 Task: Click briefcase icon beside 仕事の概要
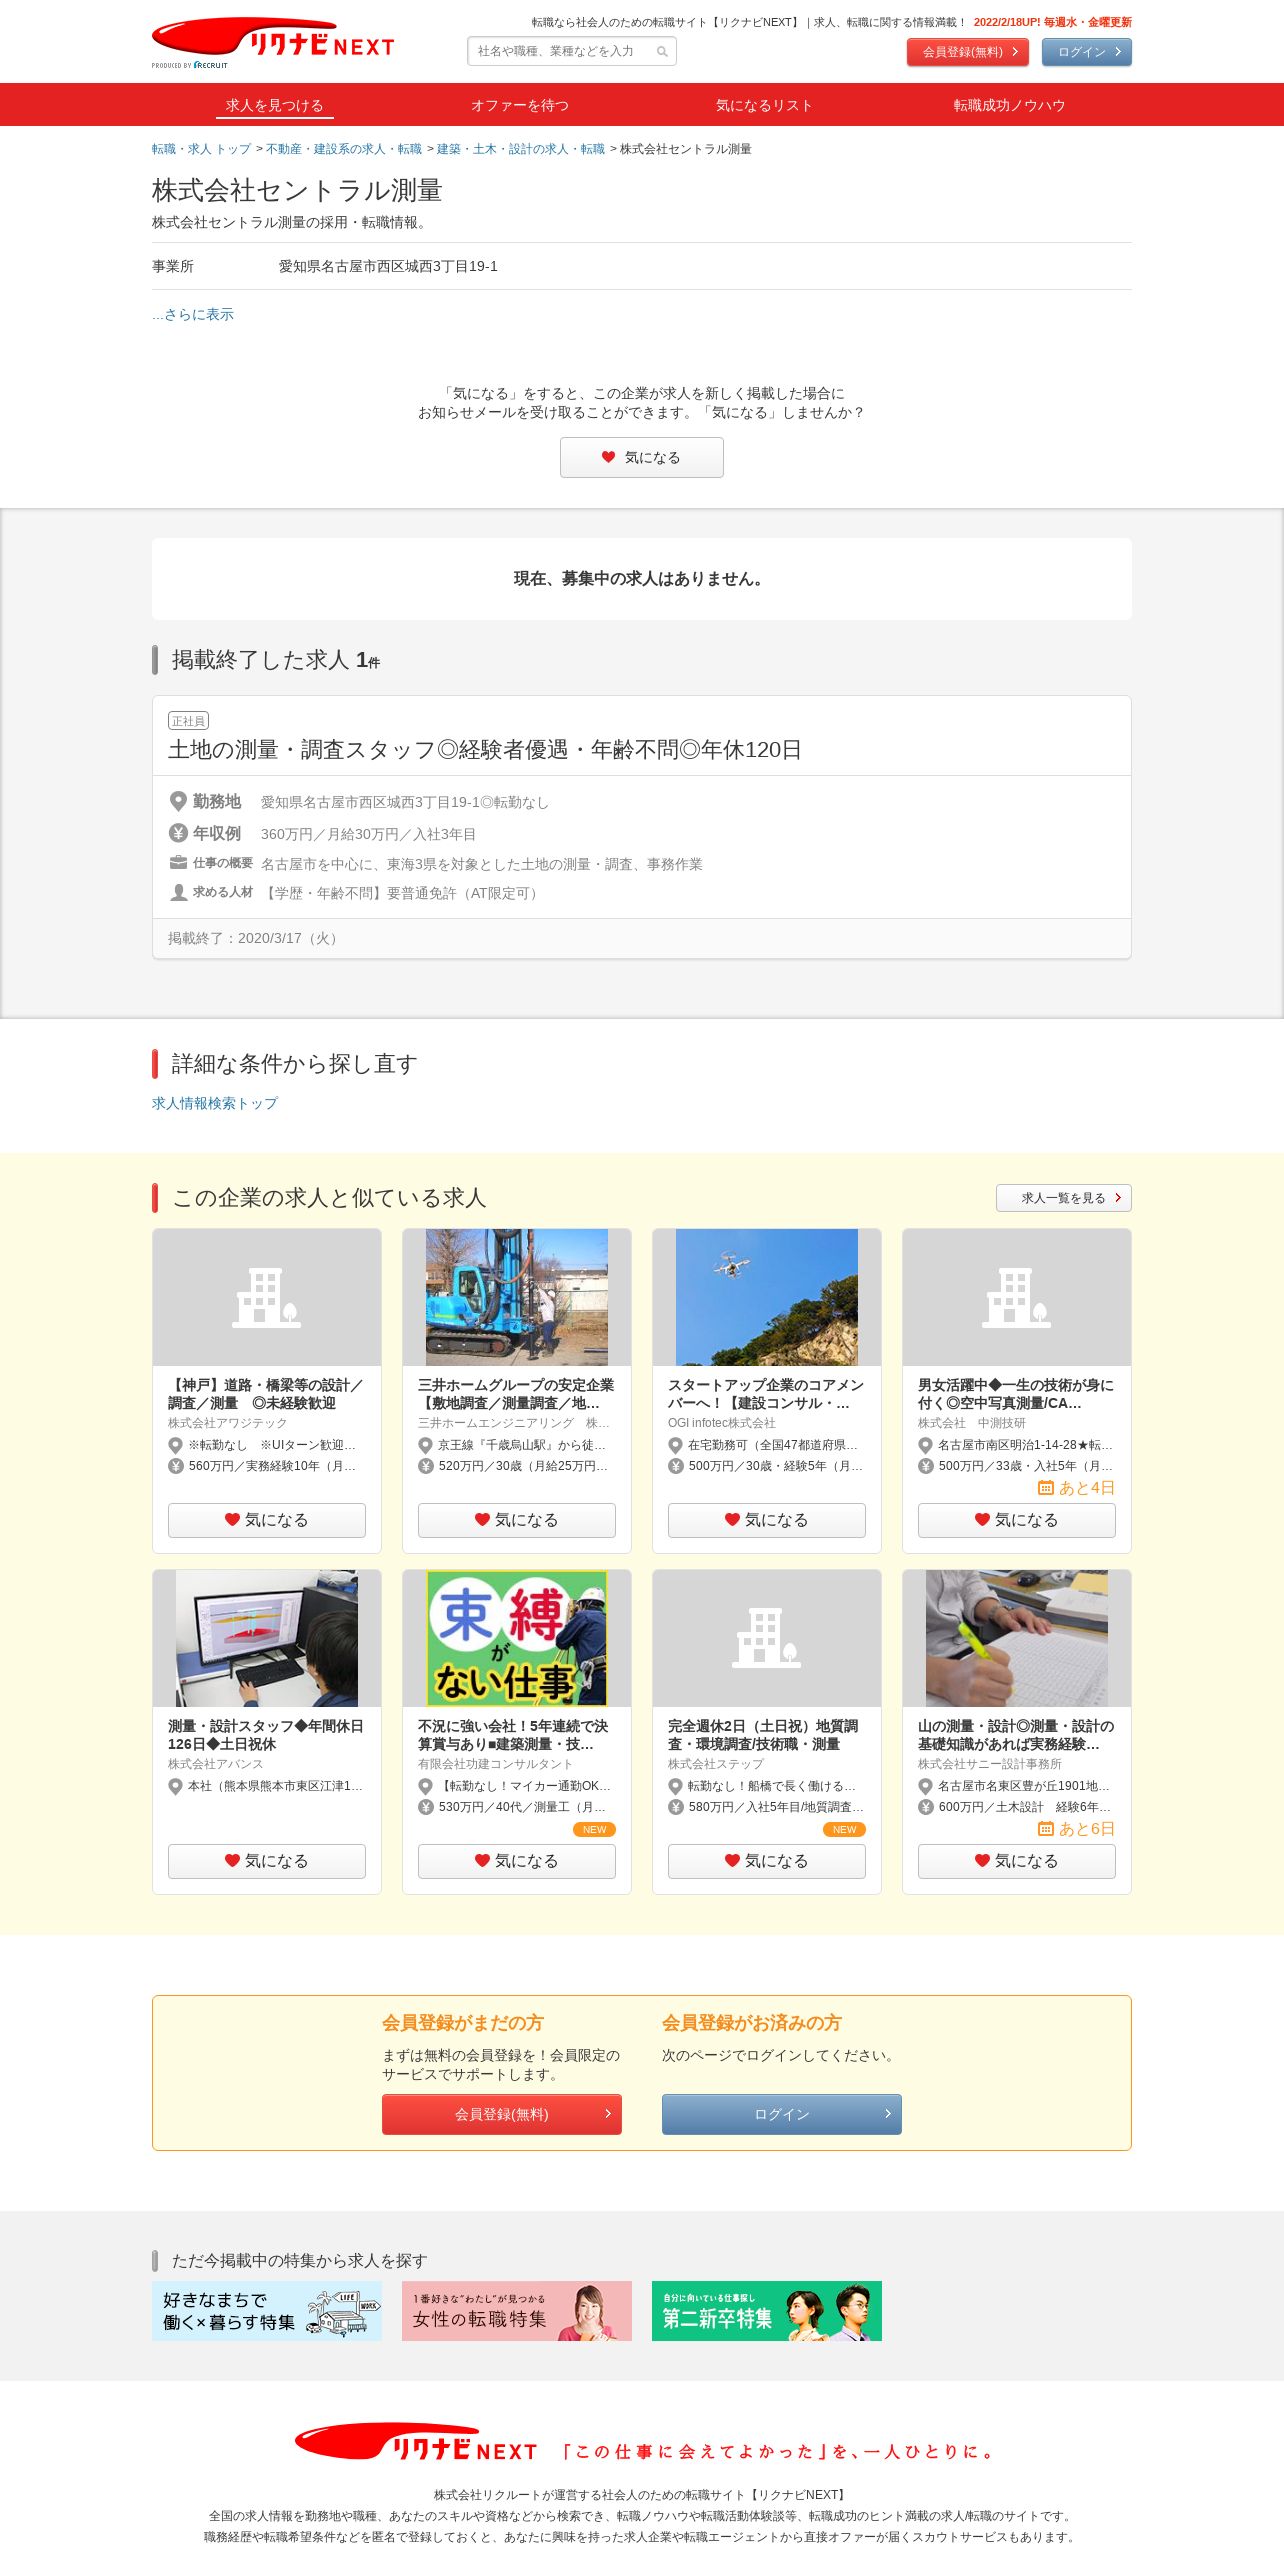[x=178, y=863]
